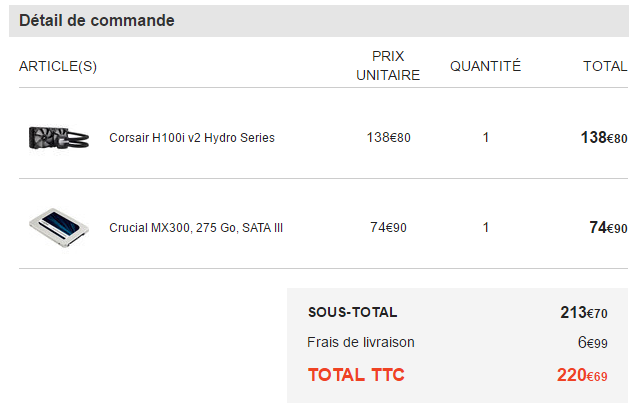630x411 pixels.
Task: Select the QUANTITÉ column header
Action: [485, 66]
